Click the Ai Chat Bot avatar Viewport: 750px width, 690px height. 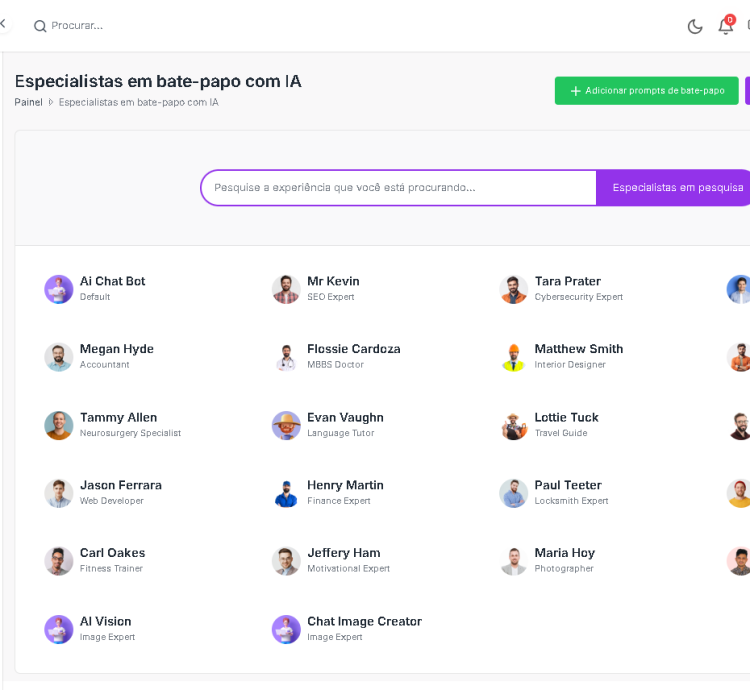click(59, 289)
